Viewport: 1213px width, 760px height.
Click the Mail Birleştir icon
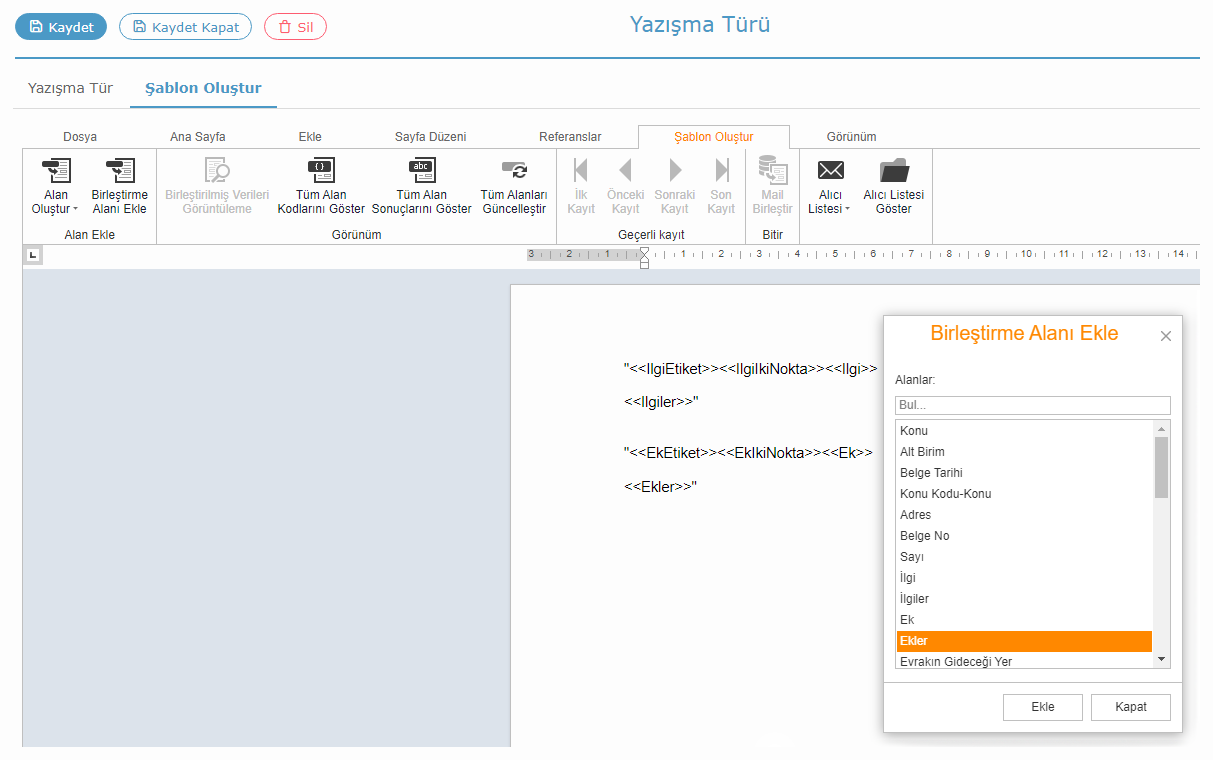pyautogui.click(x=772, y=171)
